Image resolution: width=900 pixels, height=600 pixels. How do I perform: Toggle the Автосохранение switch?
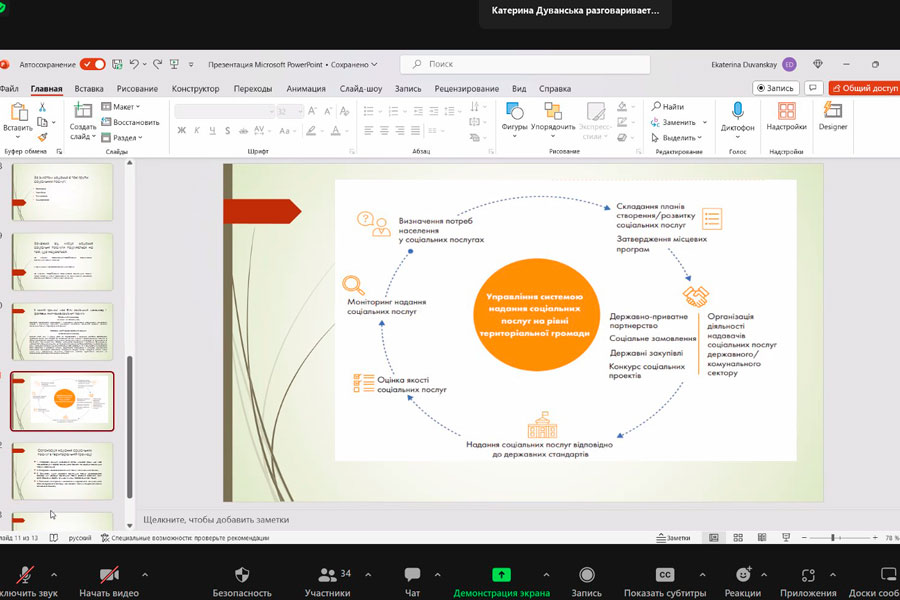click(x=92, y=64)
